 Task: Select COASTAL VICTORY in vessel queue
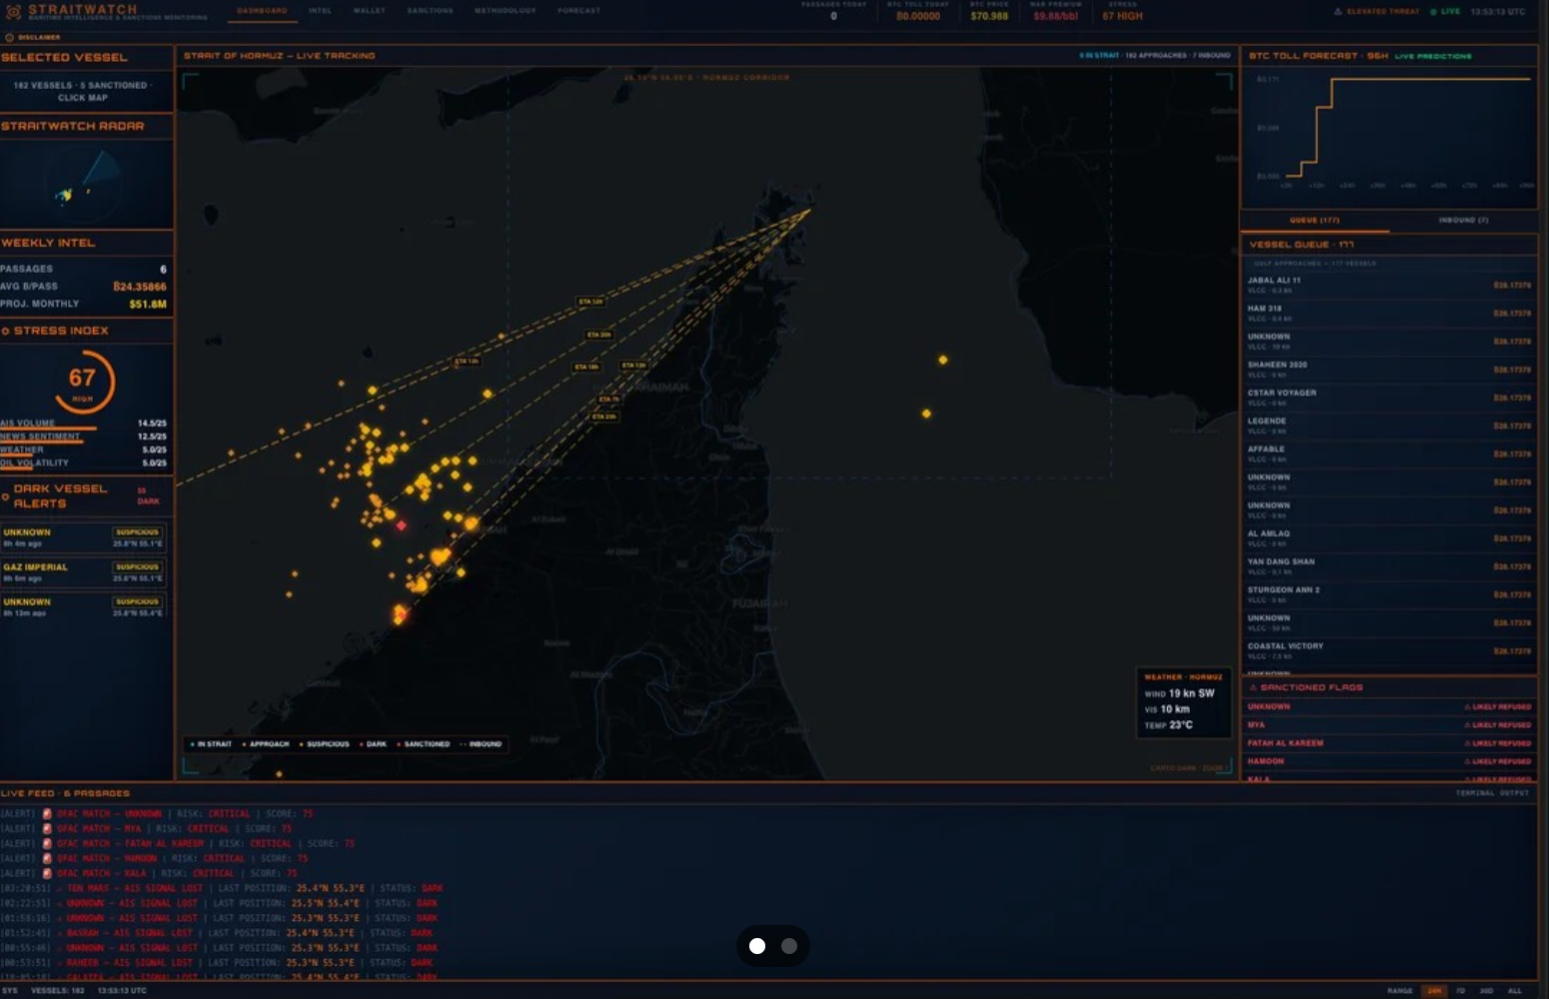[x=1388, y=650]
